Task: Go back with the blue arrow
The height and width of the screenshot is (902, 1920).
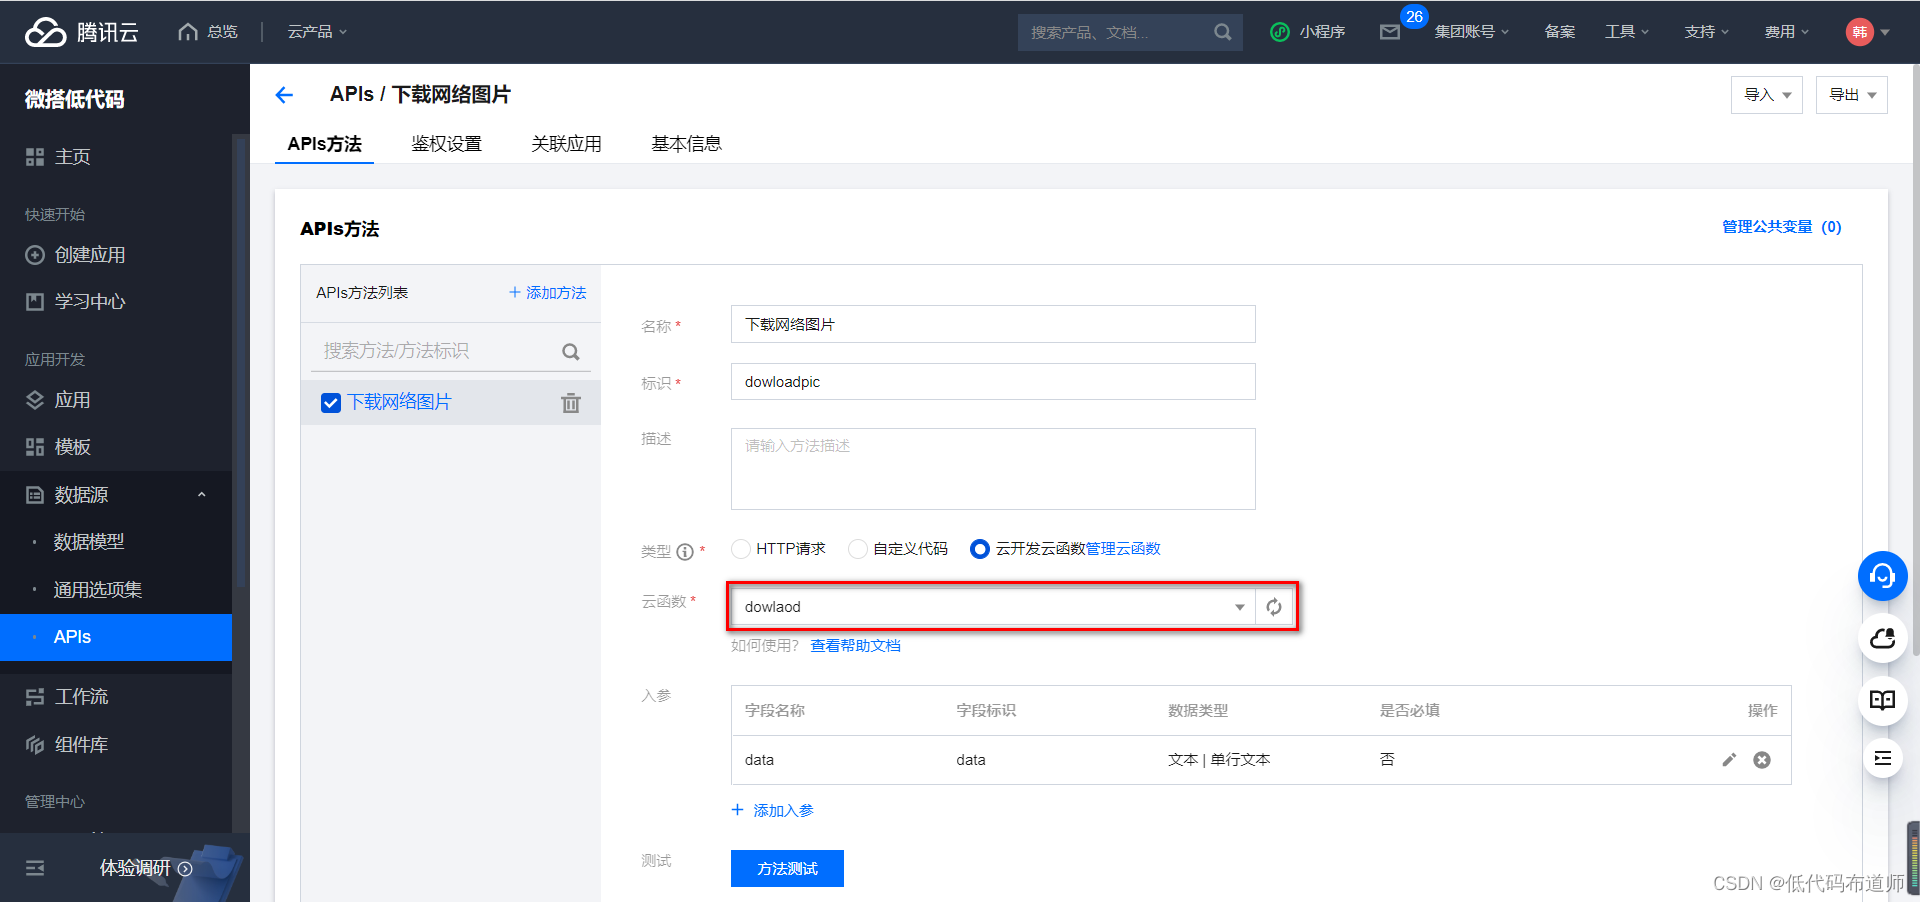Action: [x=284, y=95]
